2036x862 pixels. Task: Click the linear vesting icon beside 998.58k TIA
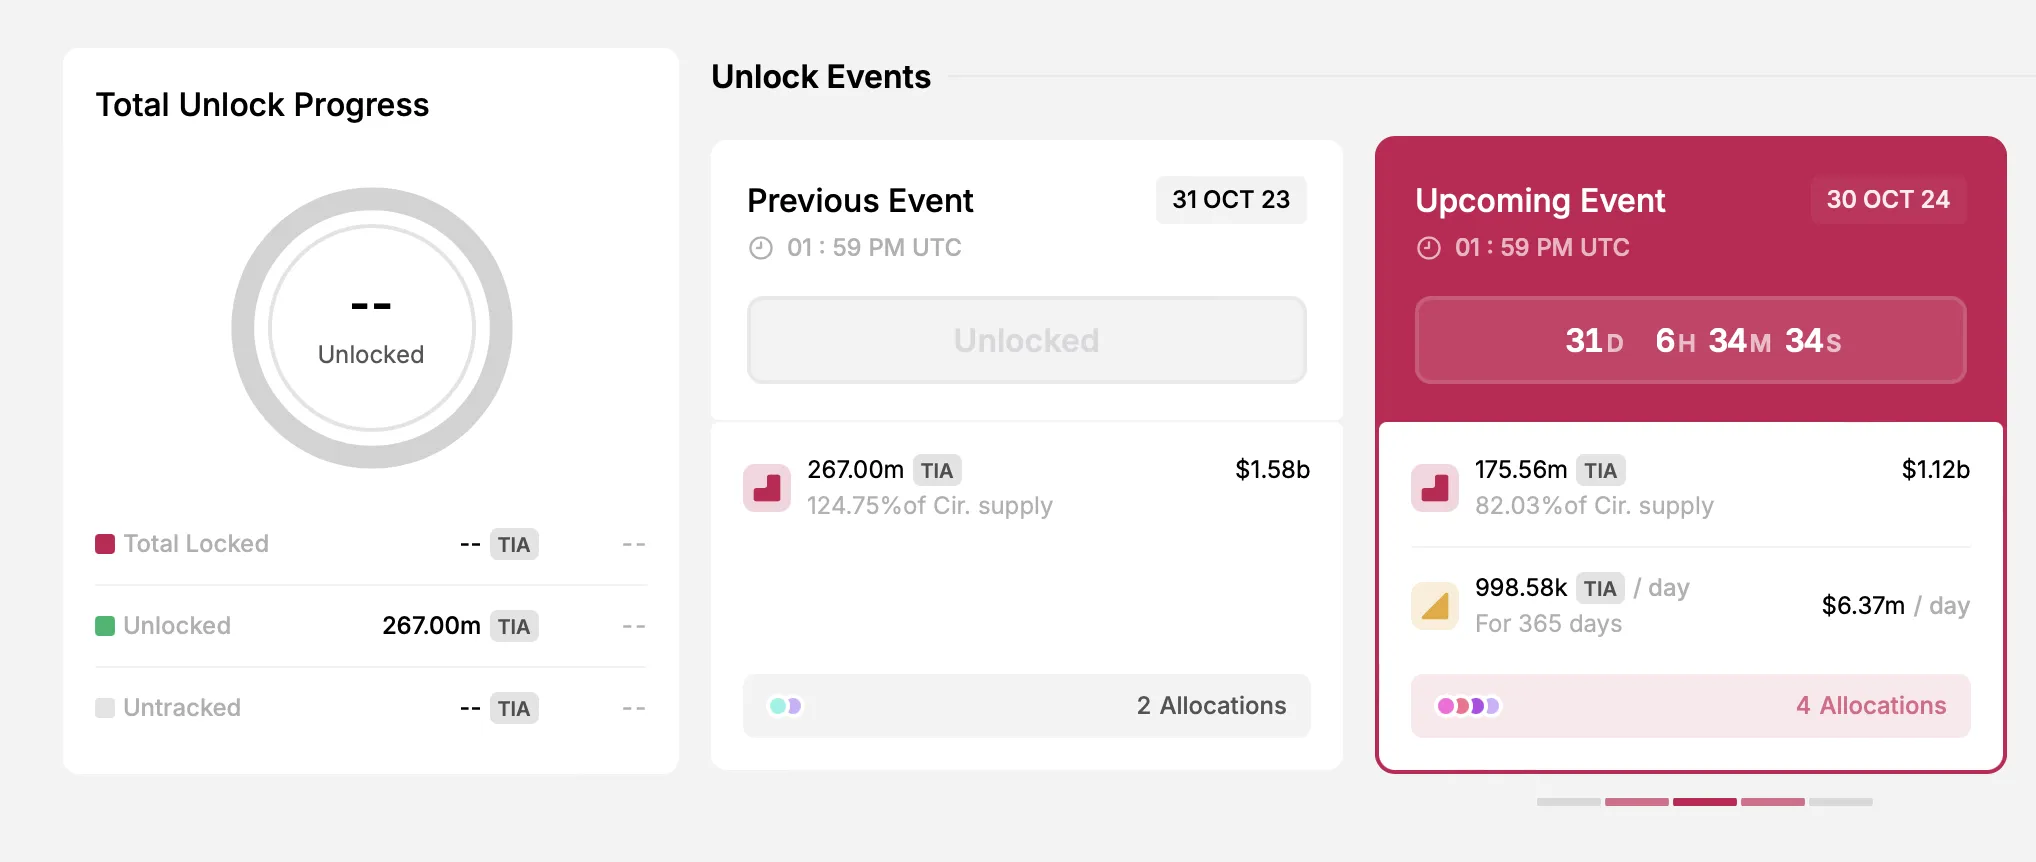coord(1435,606)
